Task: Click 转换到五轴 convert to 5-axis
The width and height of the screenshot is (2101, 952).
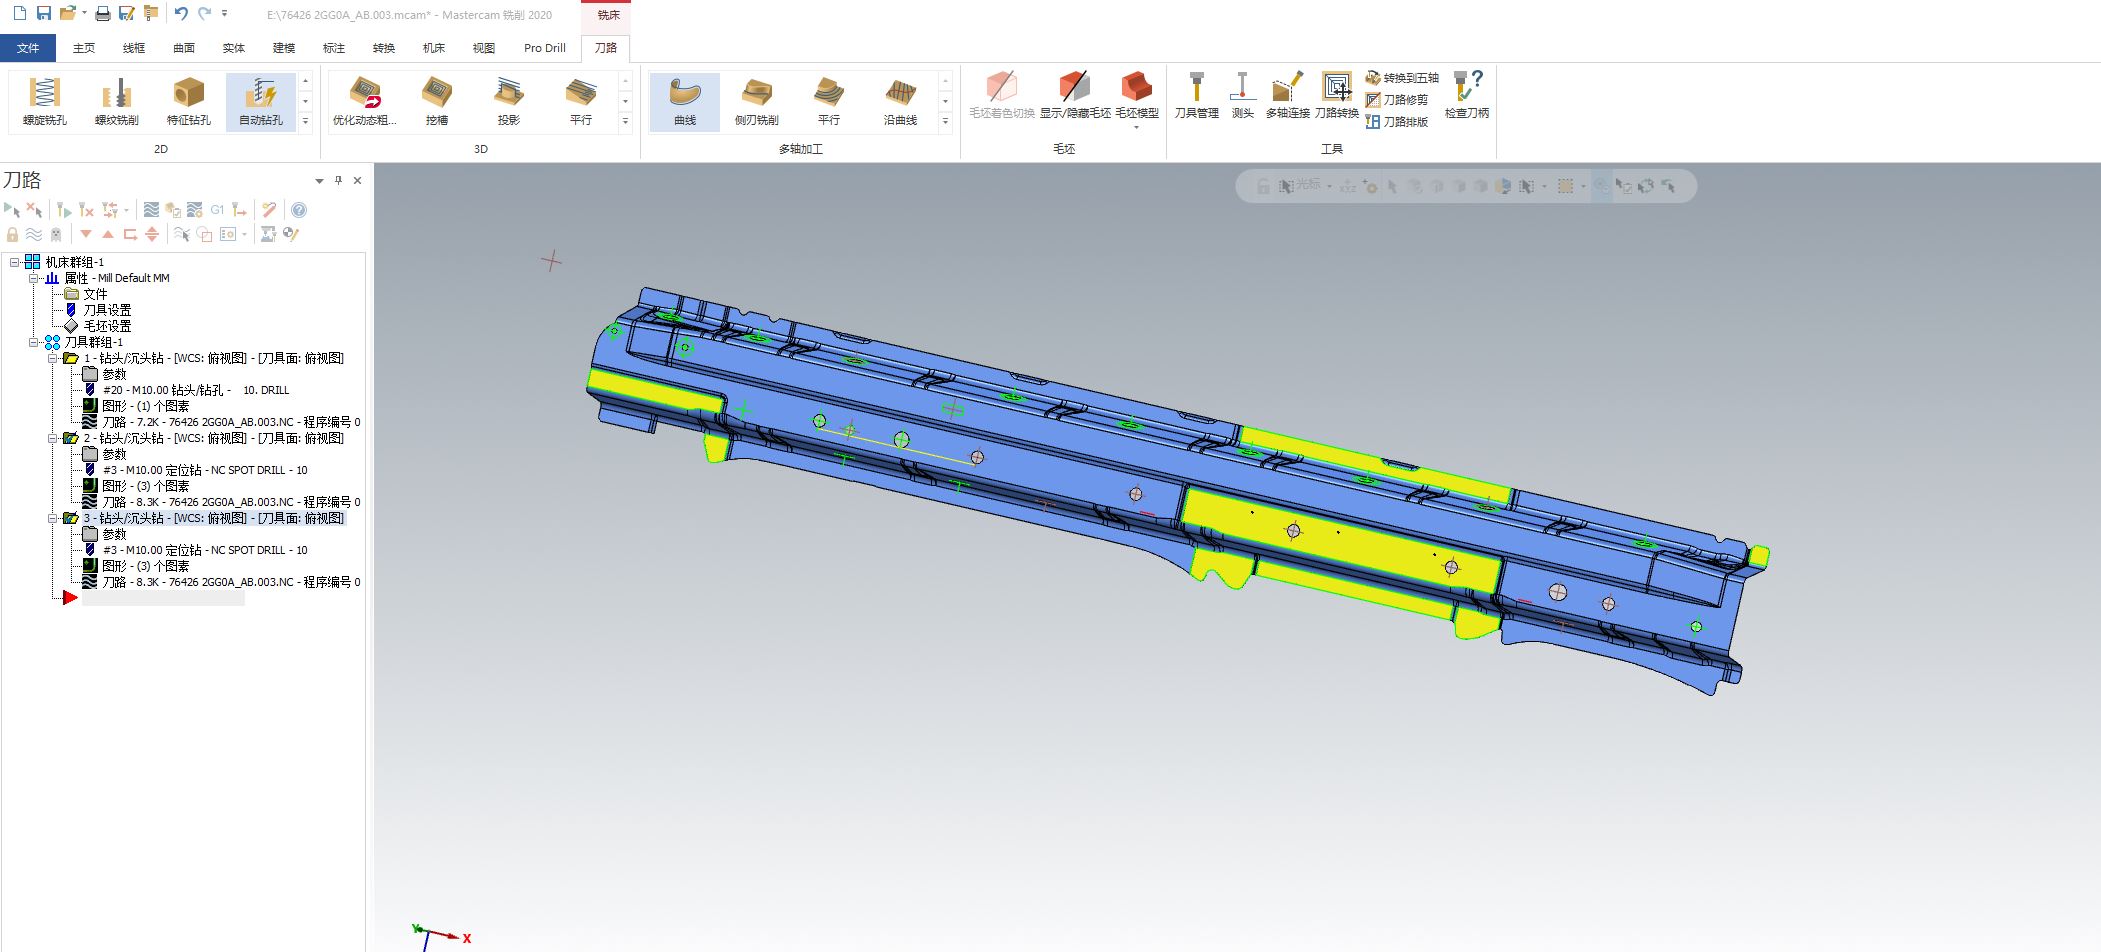Action: pyautogui.click(x=1402, y=78)
